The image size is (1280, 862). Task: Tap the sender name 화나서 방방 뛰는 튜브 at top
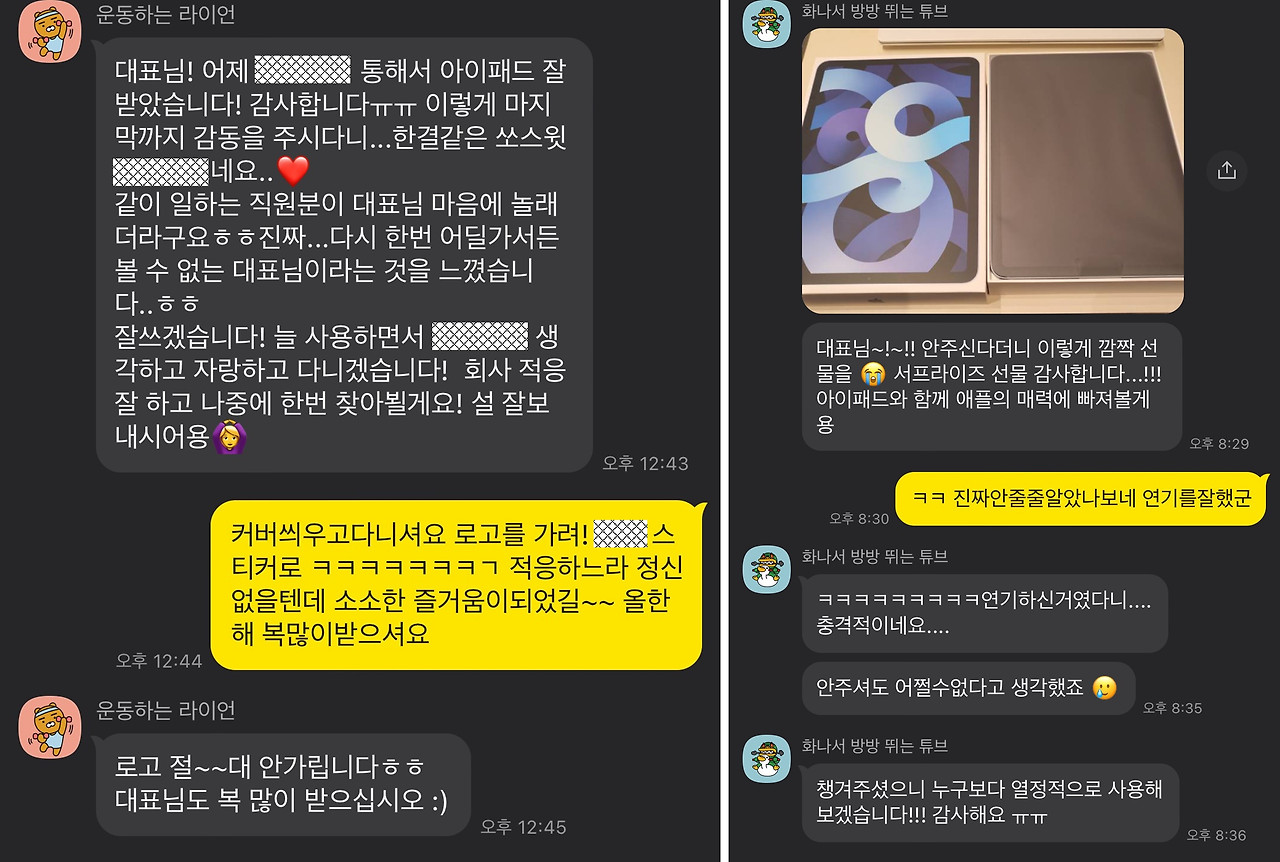(875, 12)
